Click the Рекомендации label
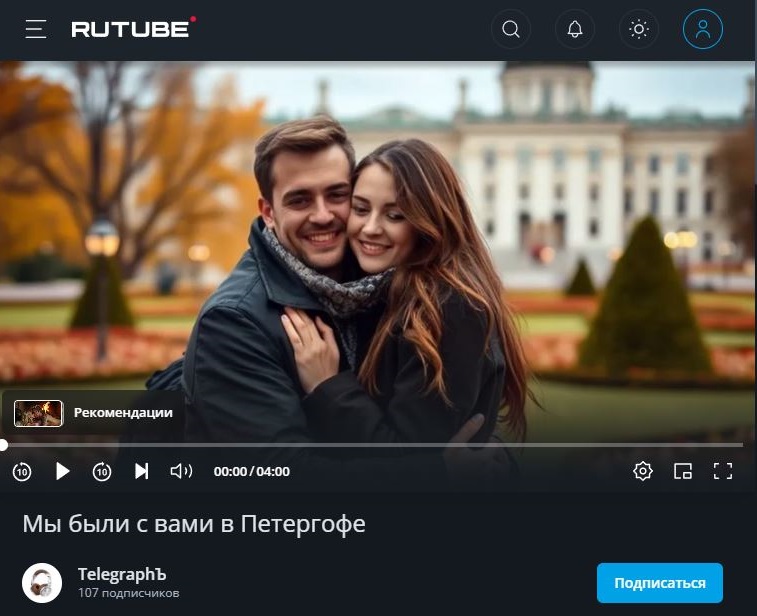 (x=123, y=413)
